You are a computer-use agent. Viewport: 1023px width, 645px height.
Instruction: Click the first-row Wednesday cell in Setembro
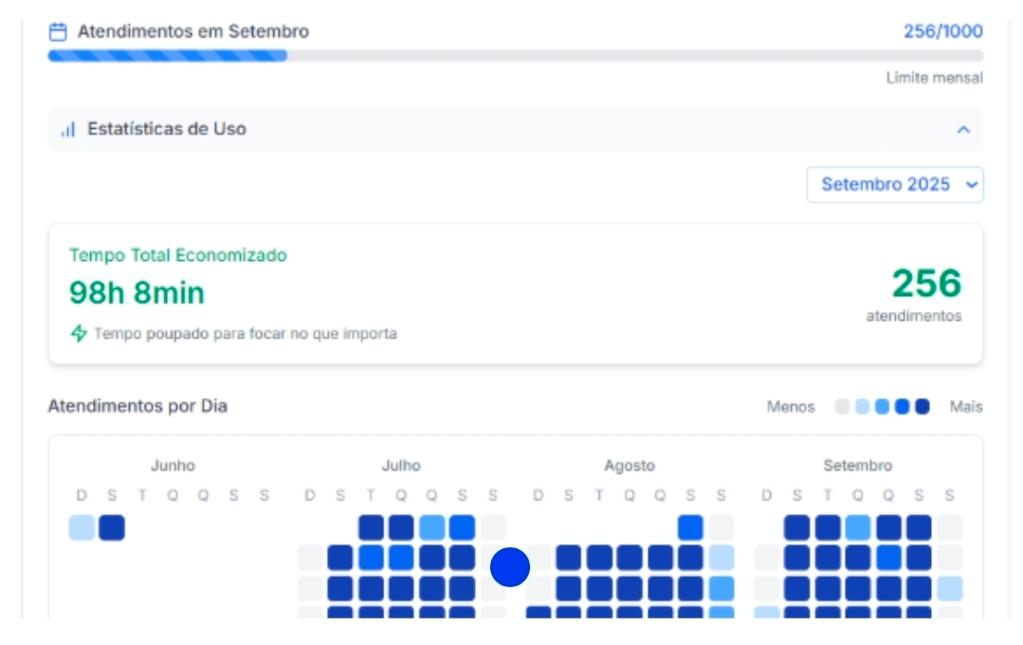[858, 528]
